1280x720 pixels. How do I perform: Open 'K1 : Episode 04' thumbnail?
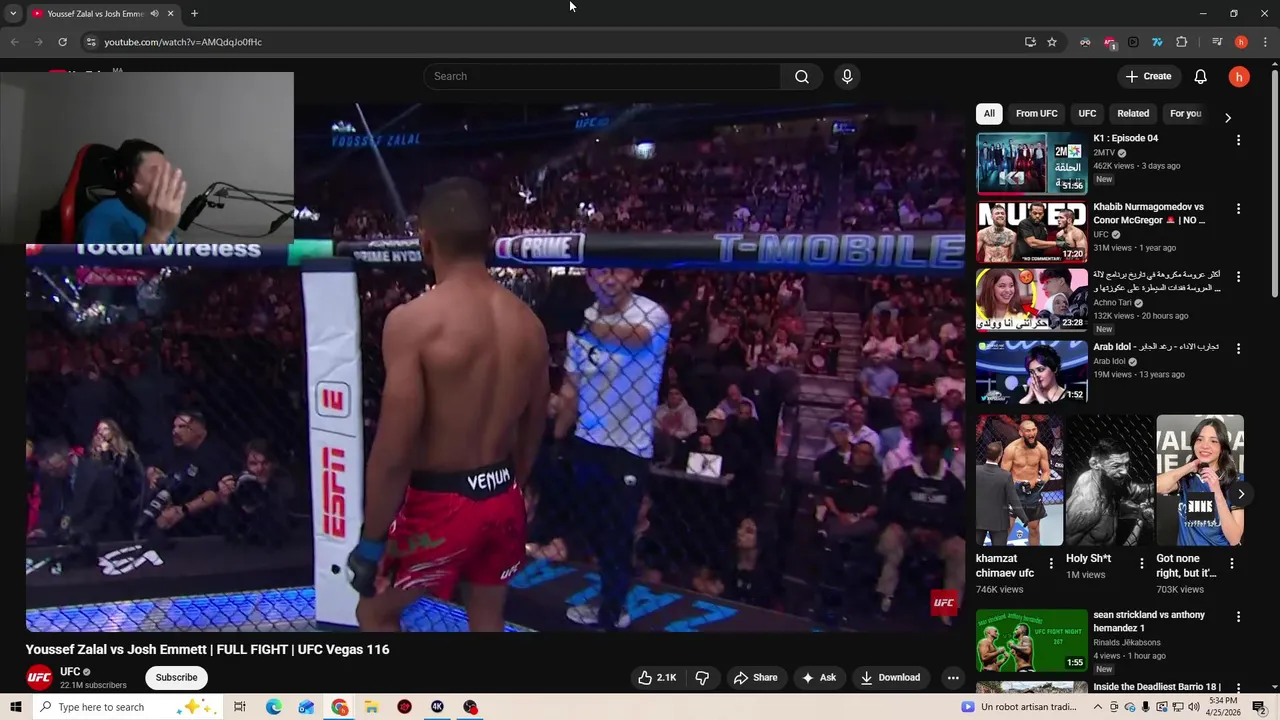[1032, 163]
